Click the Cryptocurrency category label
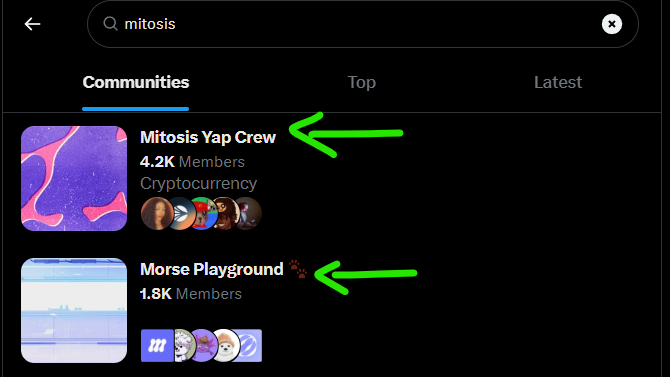 point(198,183)
